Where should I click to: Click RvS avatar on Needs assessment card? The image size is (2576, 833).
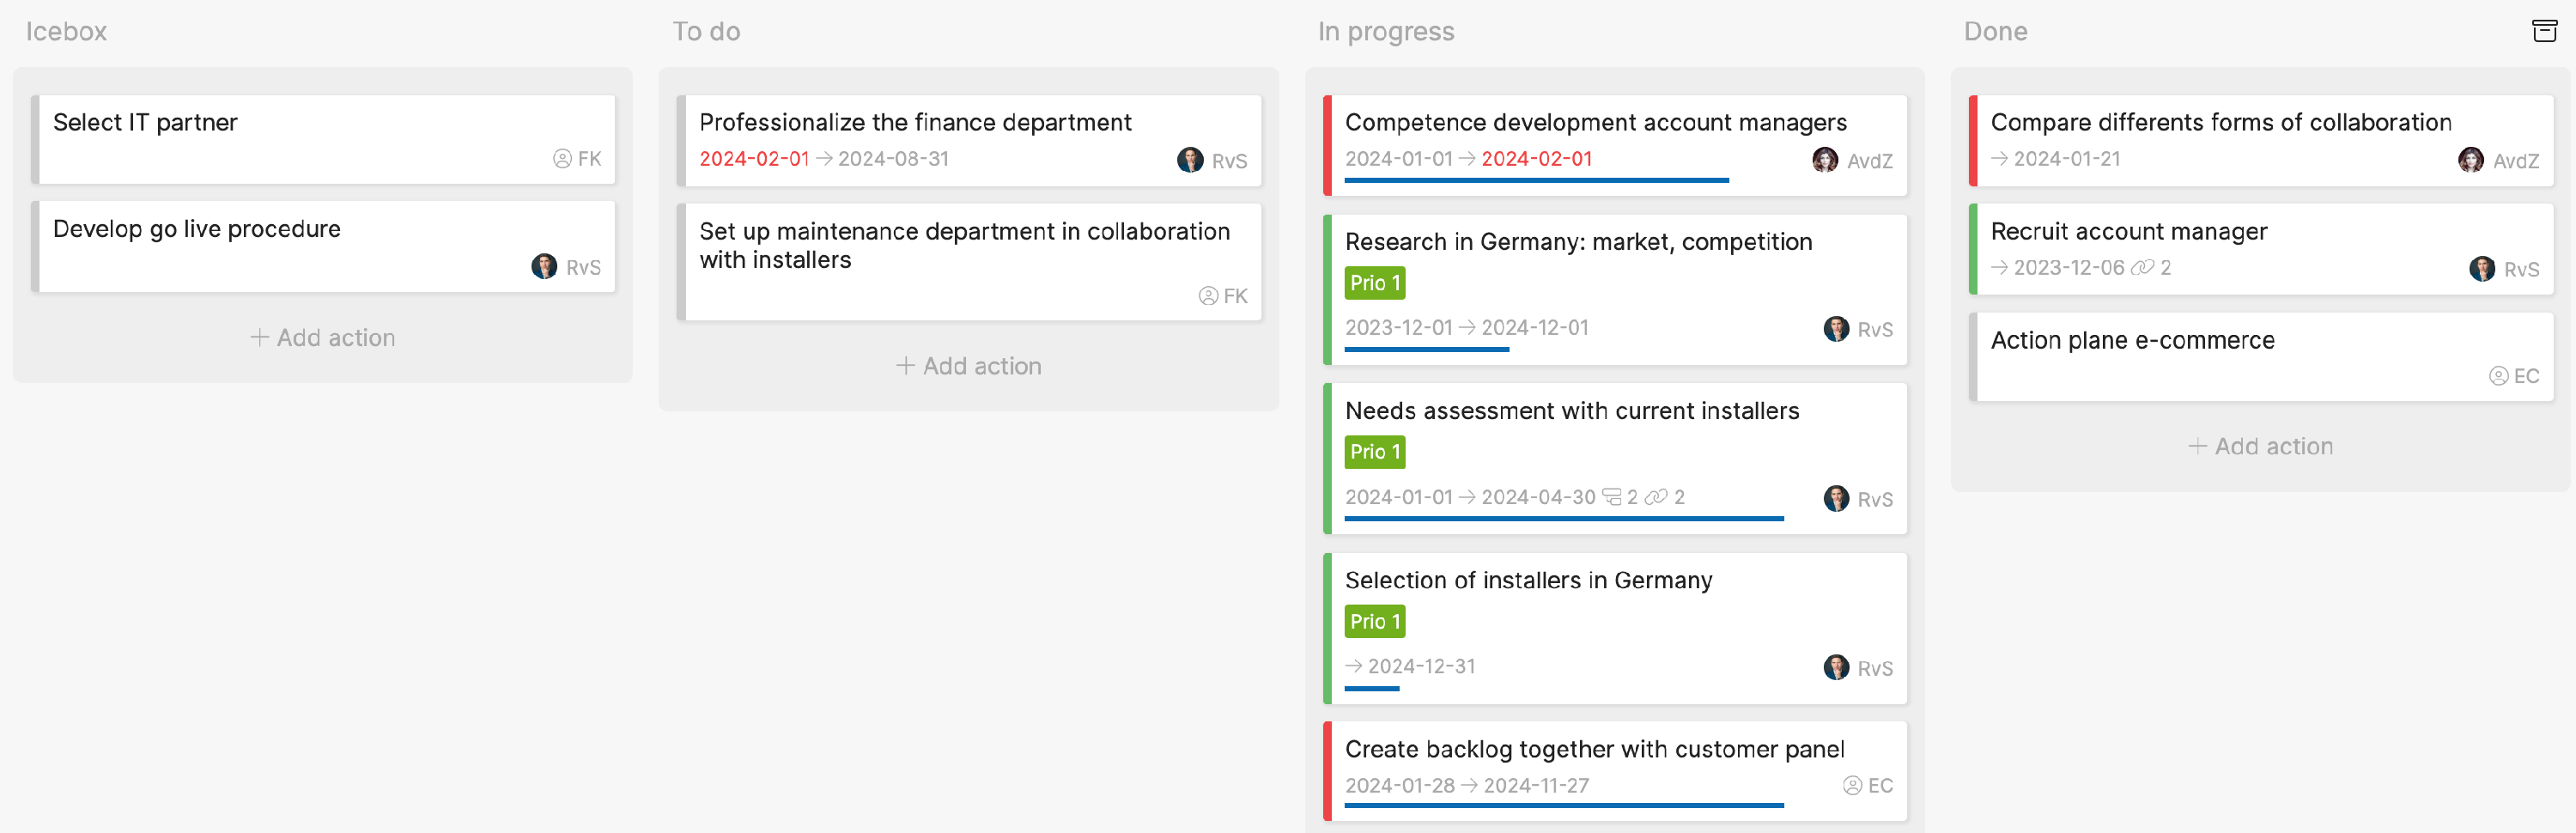click(x=1836, y=498)
